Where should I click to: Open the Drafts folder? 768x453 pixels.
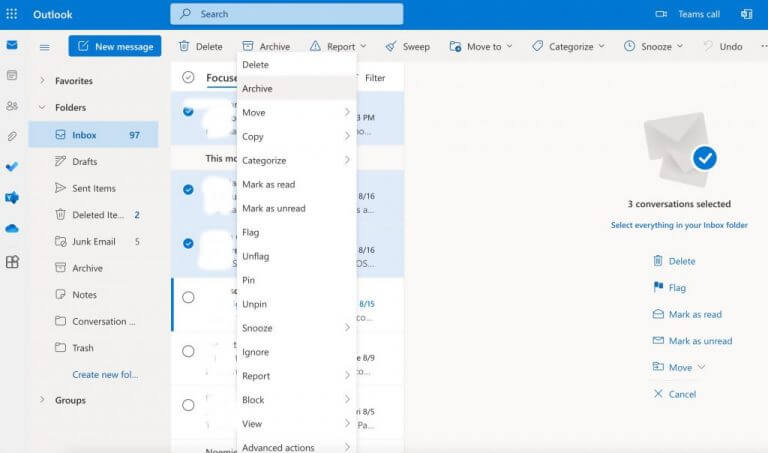[x=94, y=161]
